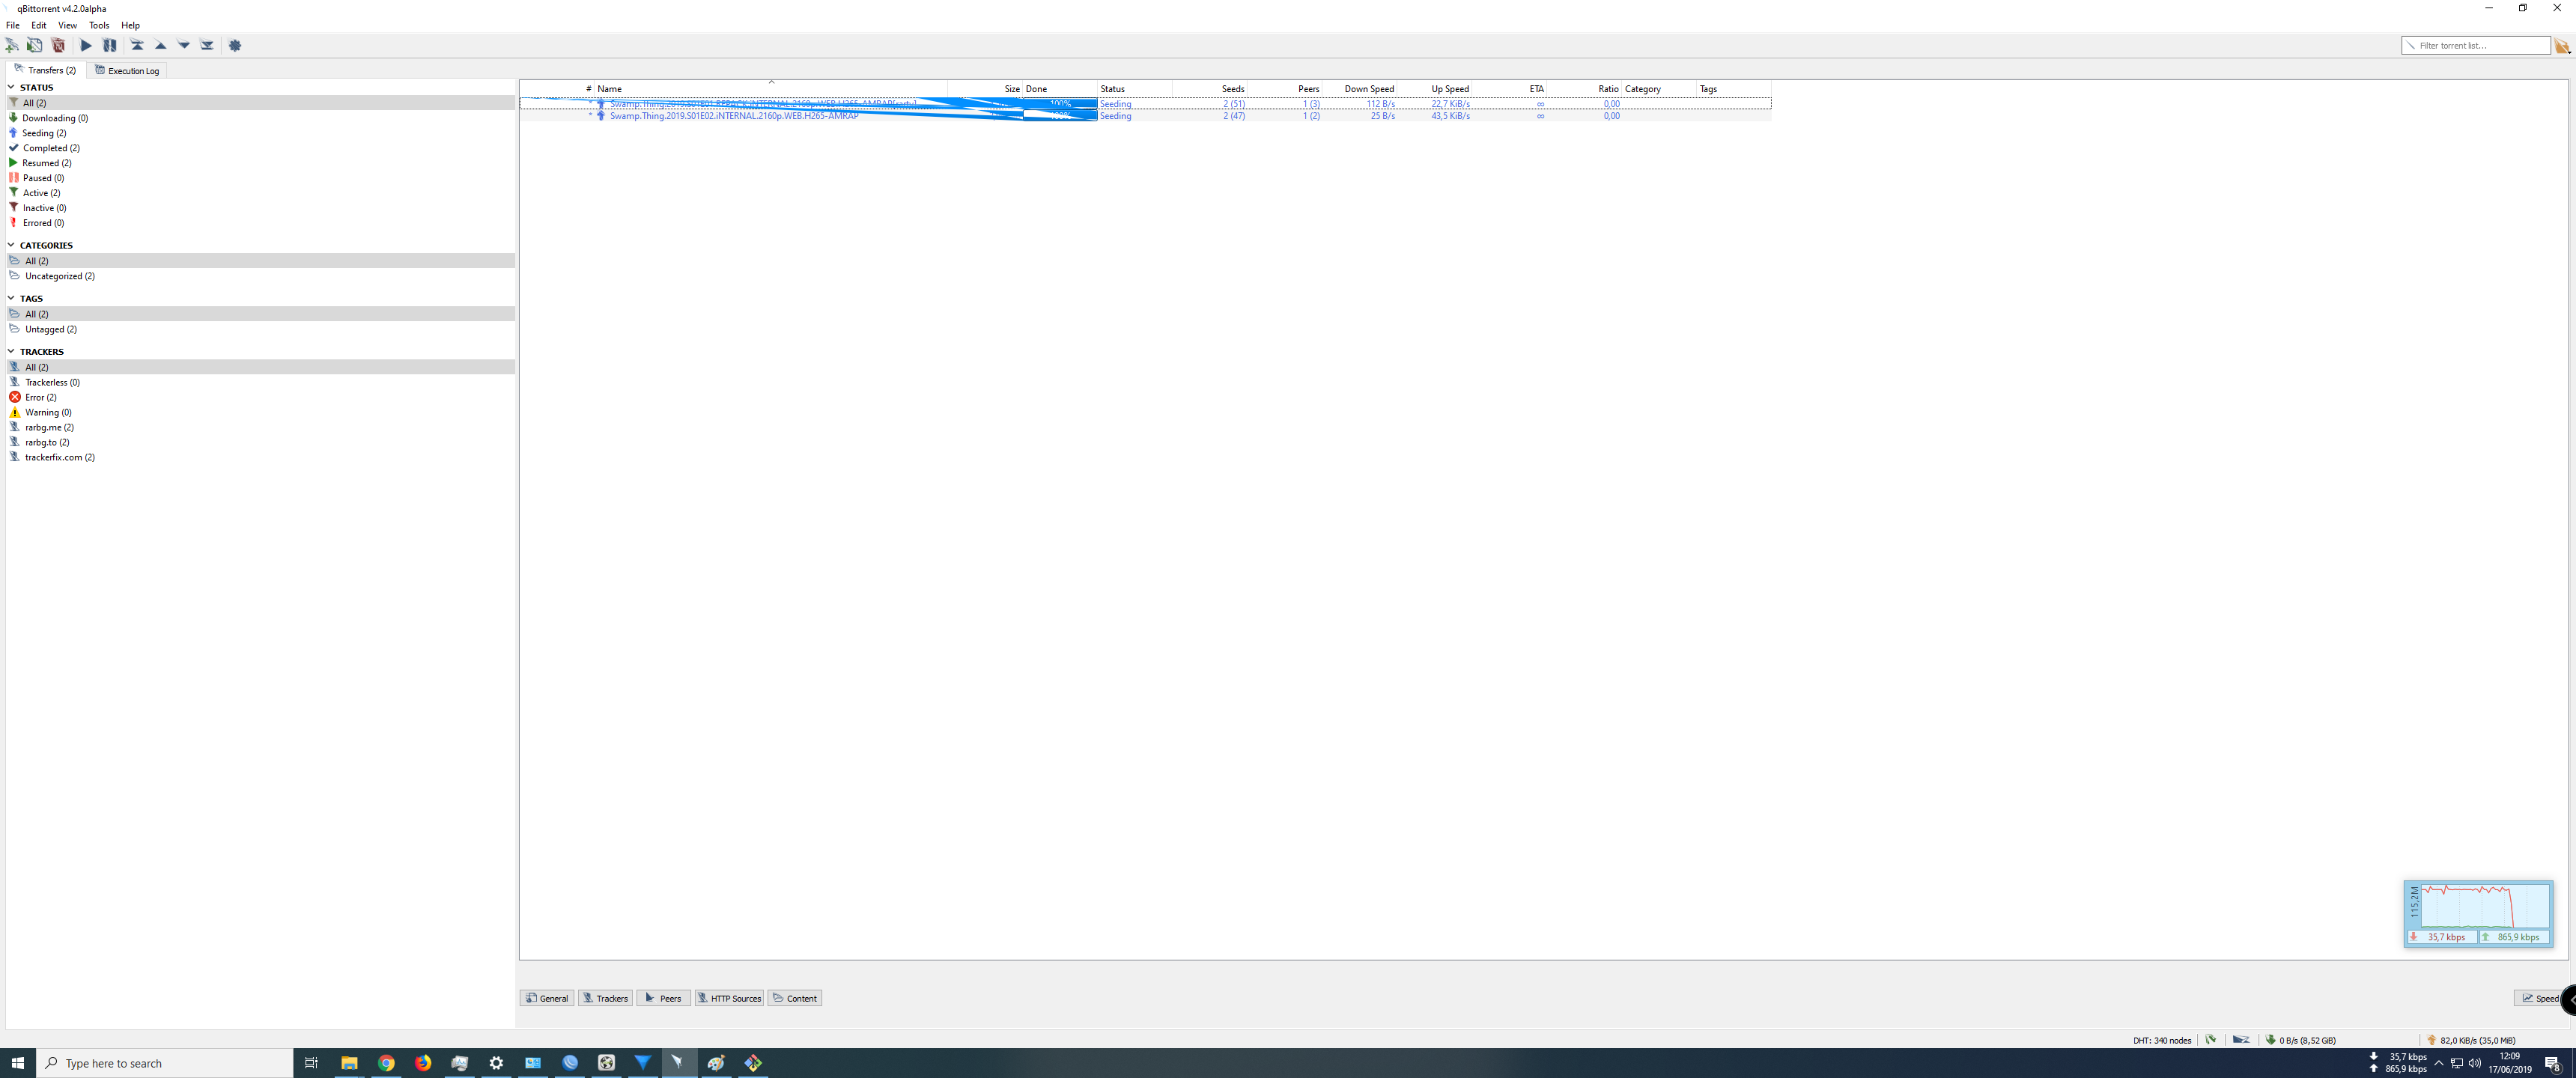Open the View menu
Image resolution: width=2576 pixels, height=1078 pixels.
coord(67,25)
